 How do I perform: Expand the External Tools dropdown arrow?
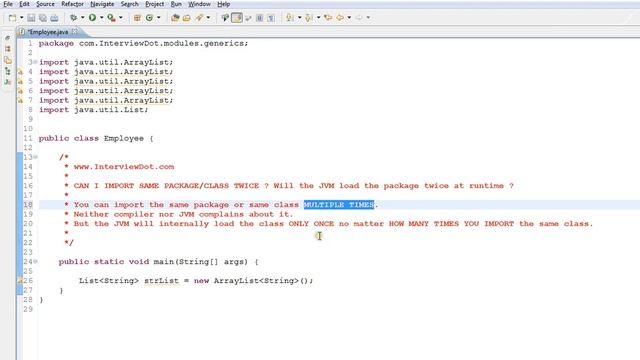120,18
